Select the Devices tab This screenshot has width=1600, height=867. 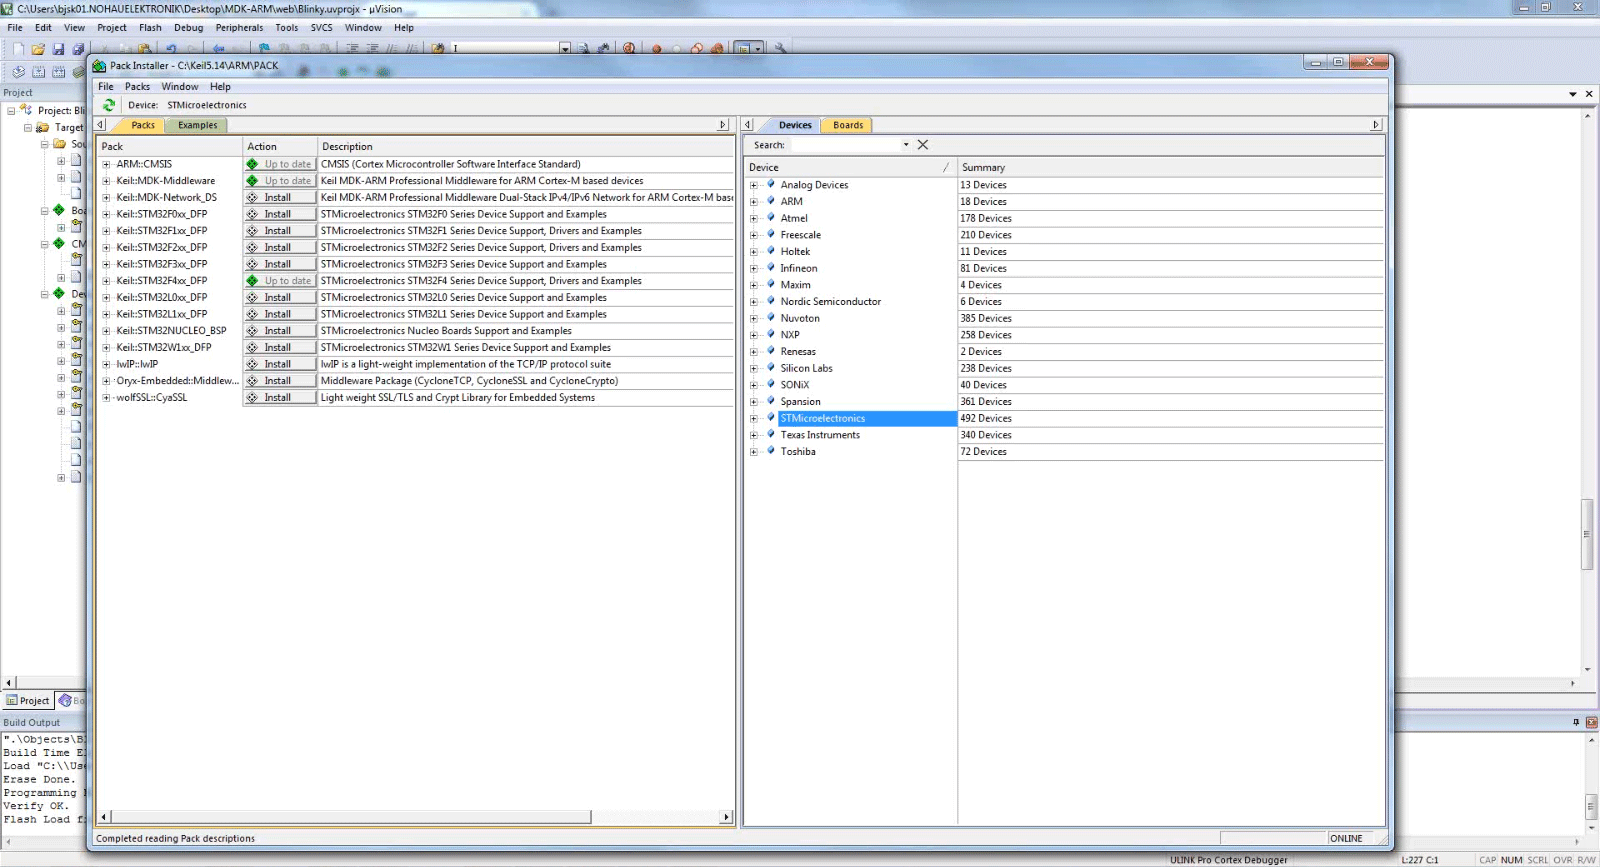(795, 125)
